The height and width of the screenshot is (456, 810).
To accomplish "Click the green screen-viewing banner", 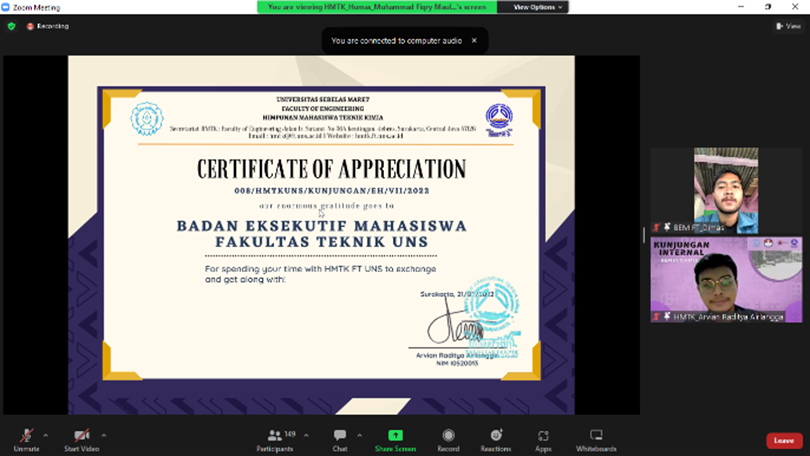I will 377,7.
